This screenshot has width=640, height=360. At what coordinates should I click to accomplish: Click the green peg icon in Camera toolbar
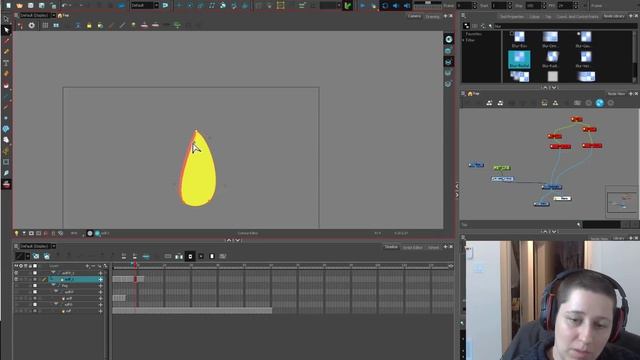pyautogui.click(x=178, y=25)
